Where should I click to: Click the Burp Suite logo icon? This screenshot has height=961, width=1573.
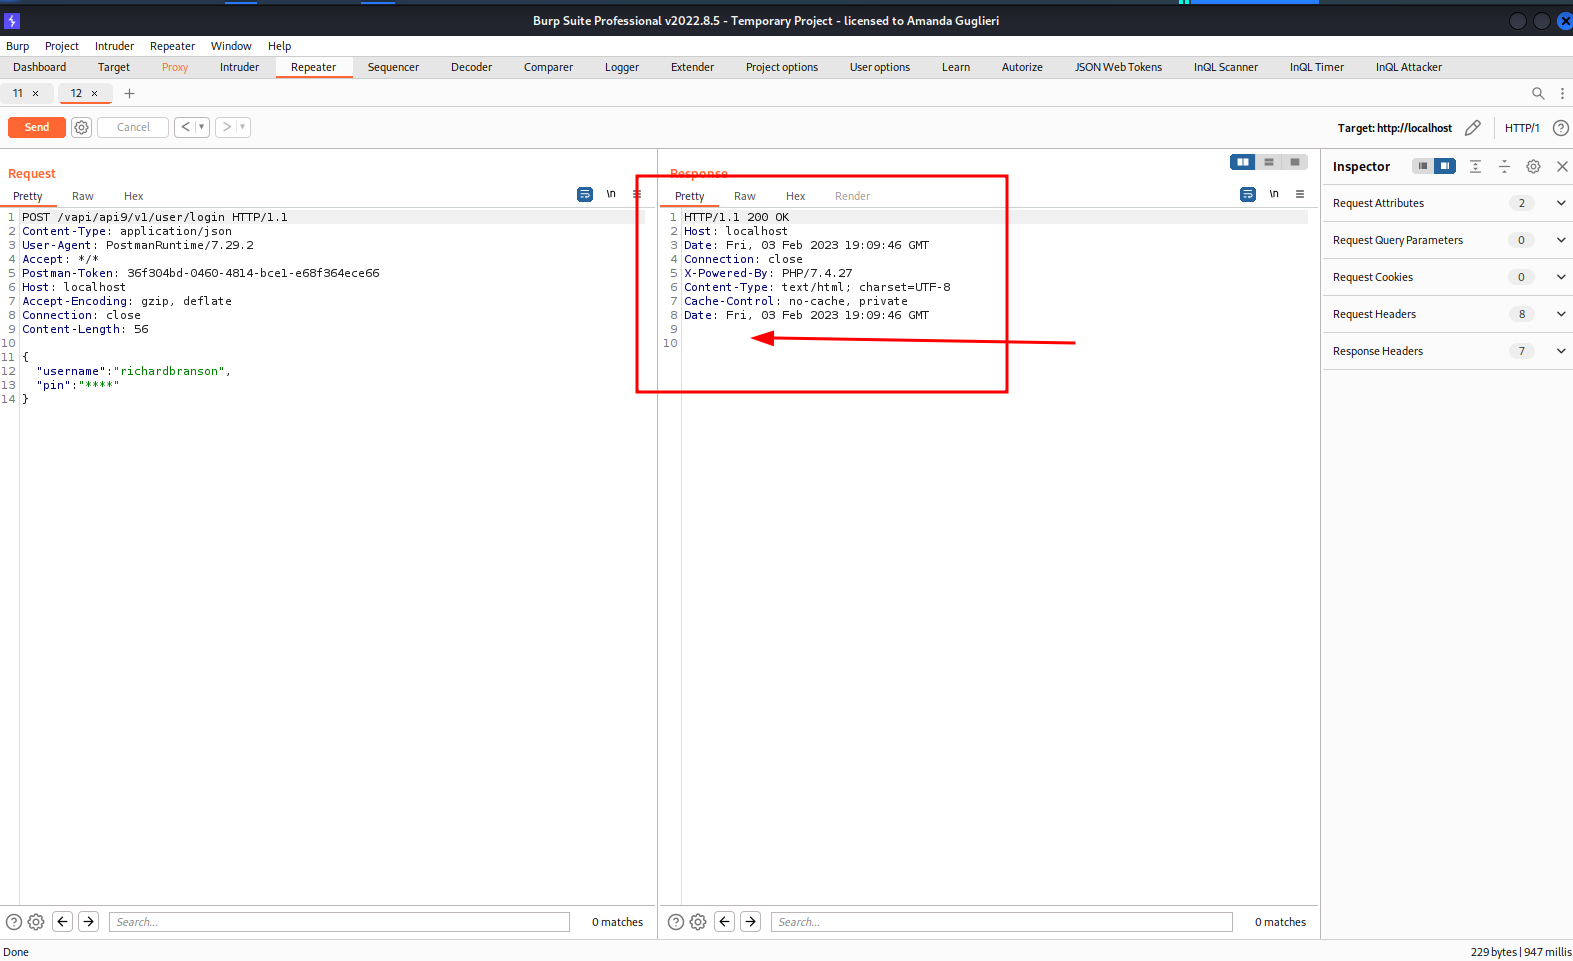(x=12, y=20)
